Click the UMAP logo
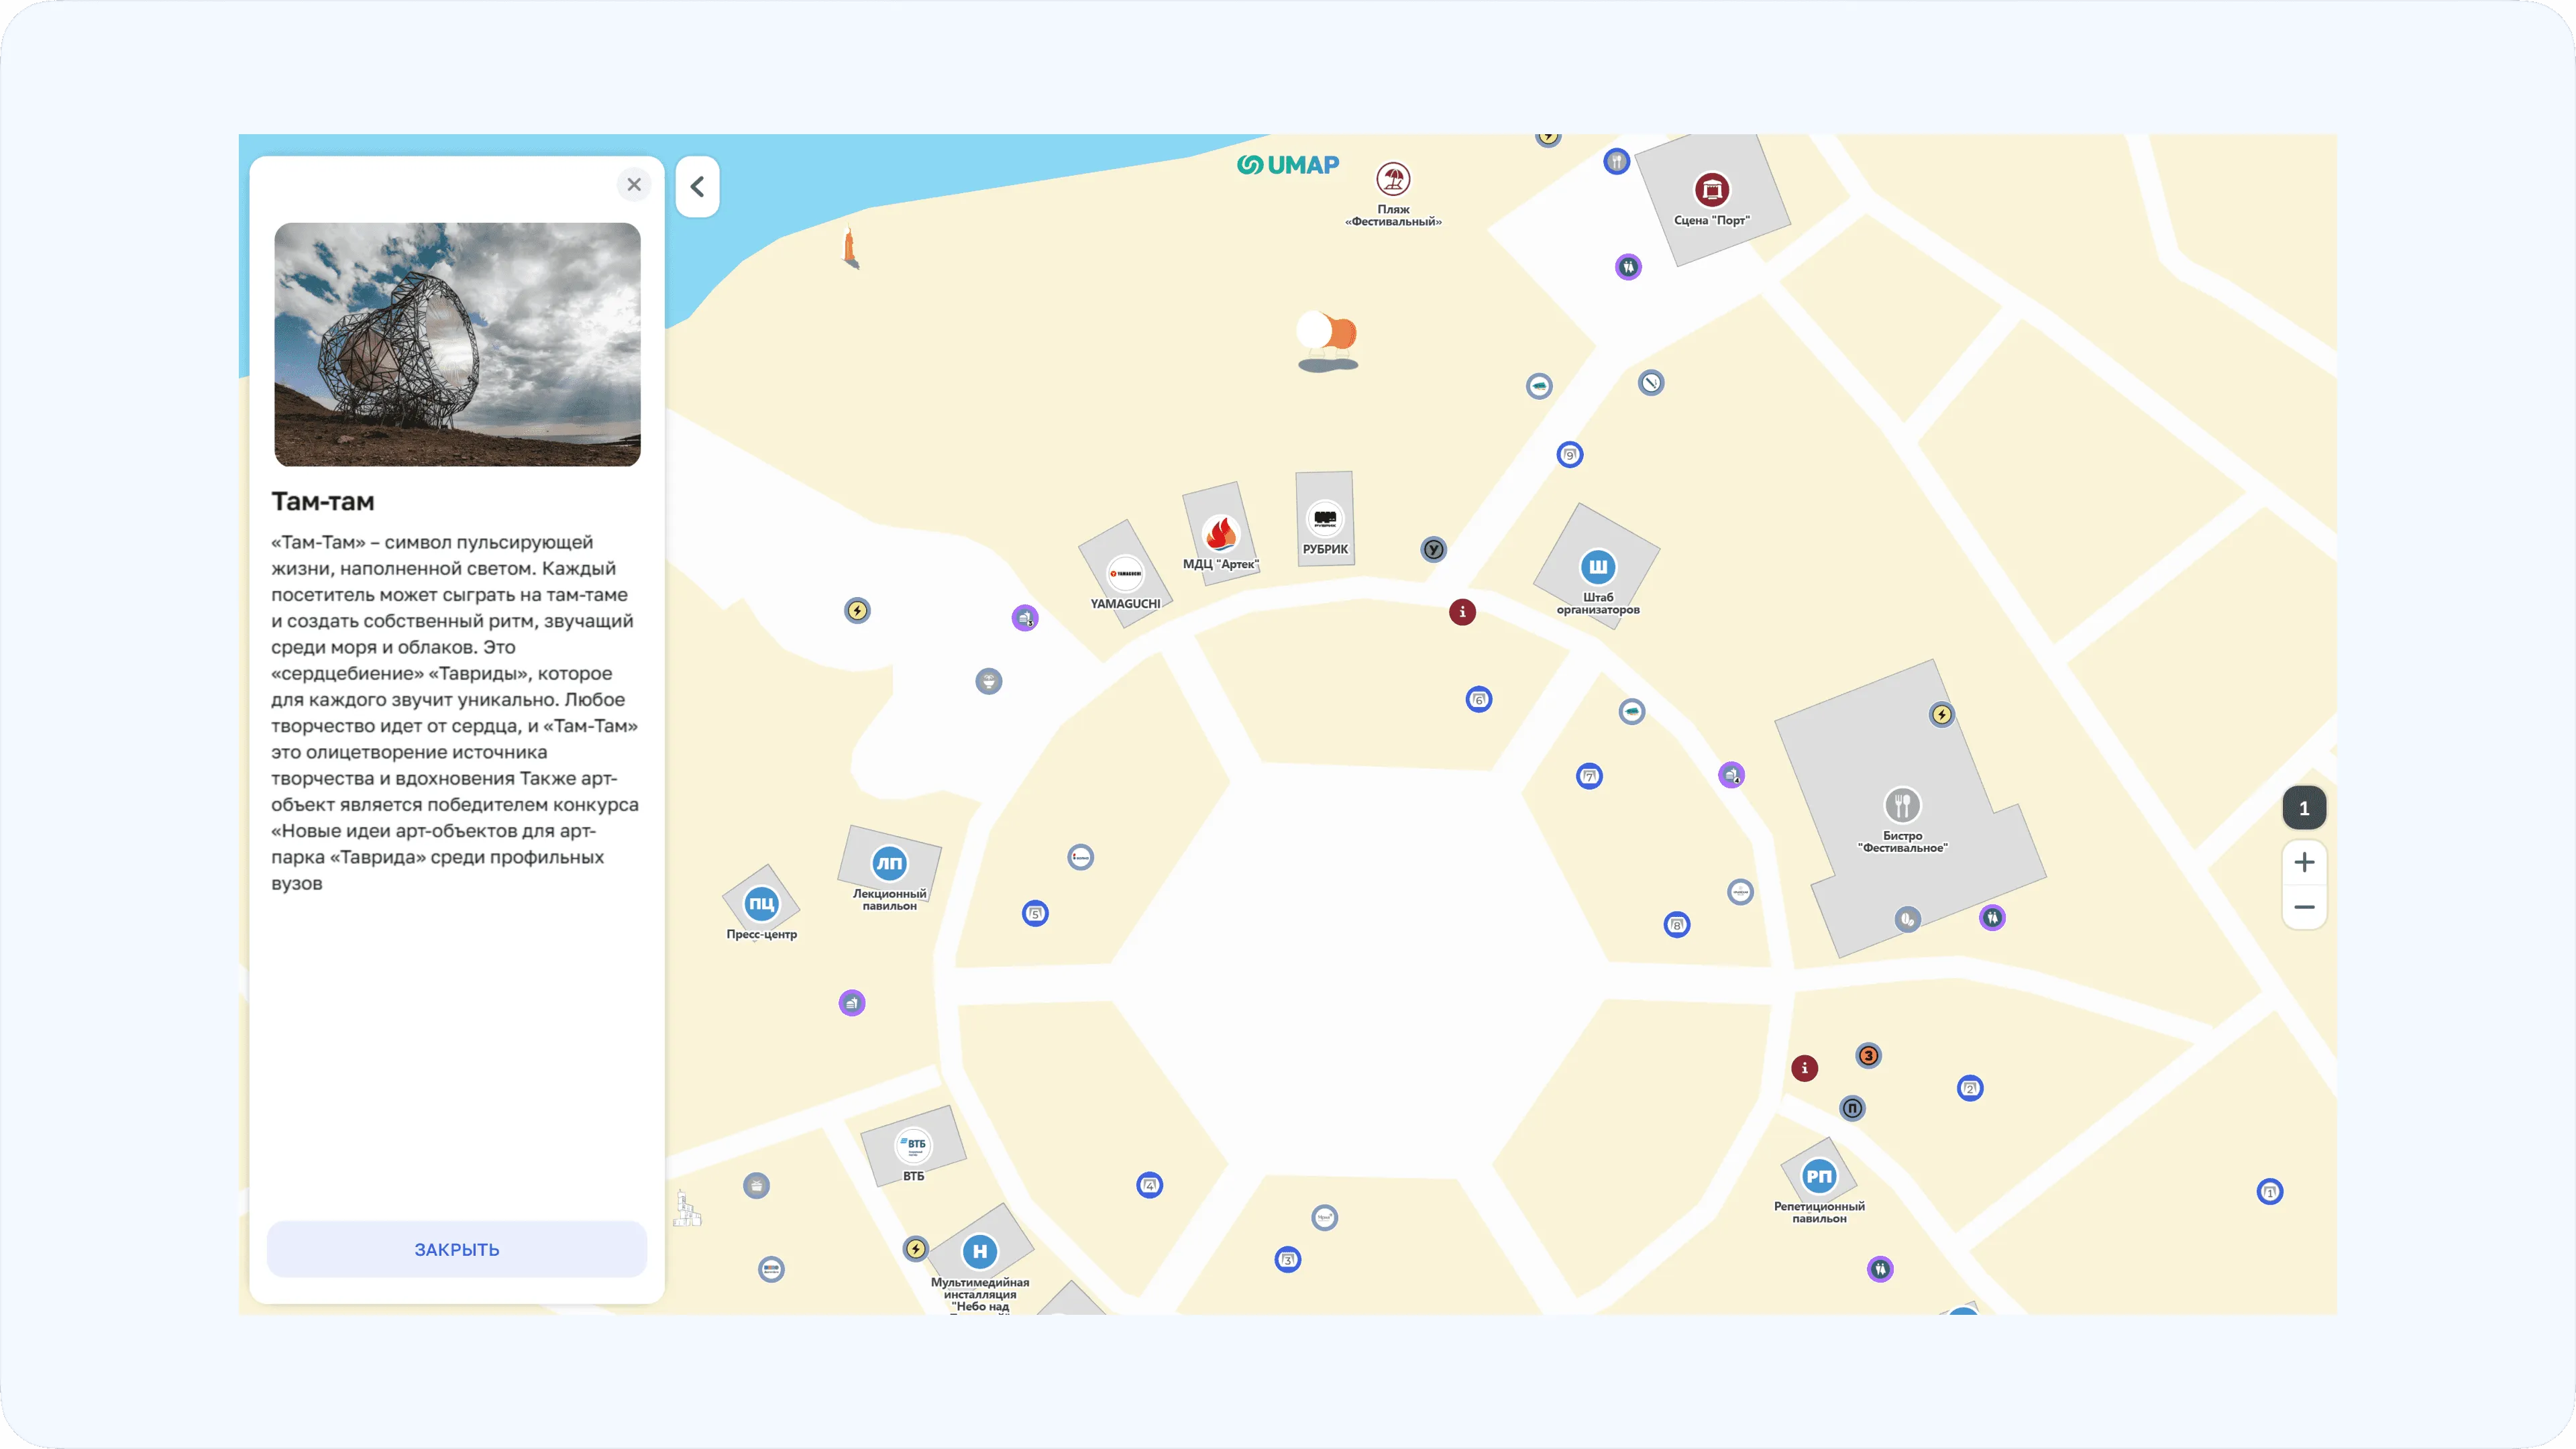Screen dimensions: 2576x1449 (1287, 165)
